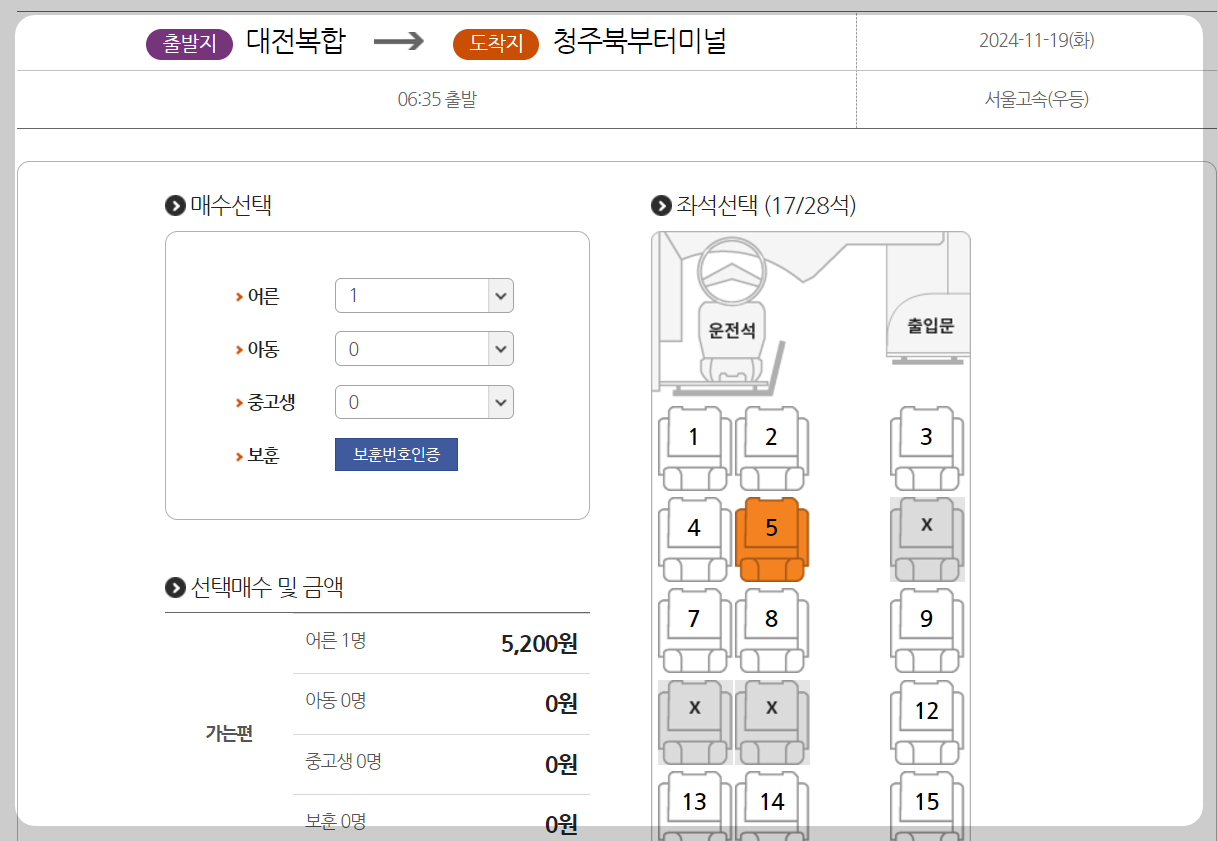The height and width of the screenshot is (841, 1218).
Task: Click the arrow icon beside 매수선택 heading
Action: pos(173,204)
